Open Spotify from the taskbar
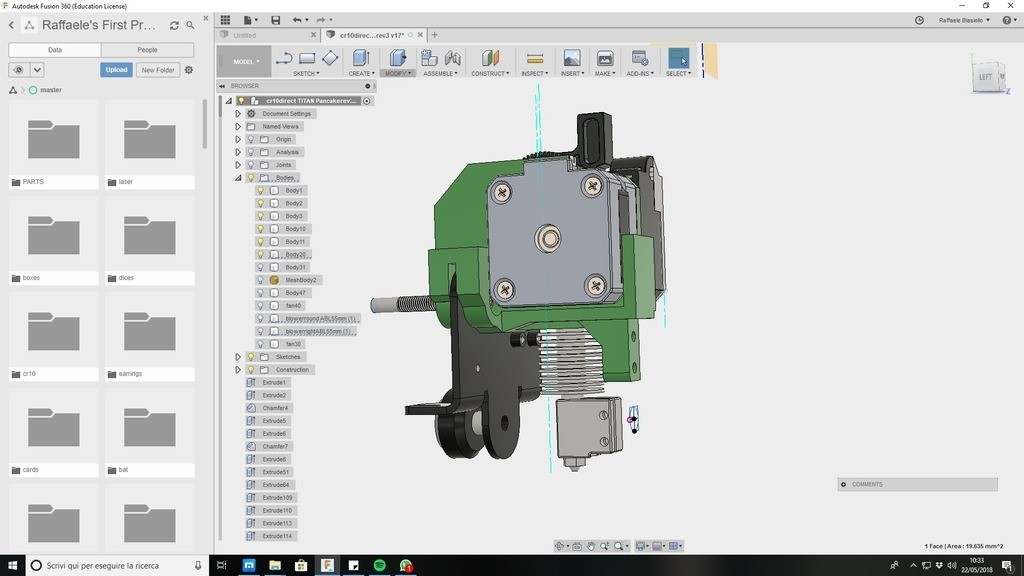1024x576 pixels. point(379,566)
